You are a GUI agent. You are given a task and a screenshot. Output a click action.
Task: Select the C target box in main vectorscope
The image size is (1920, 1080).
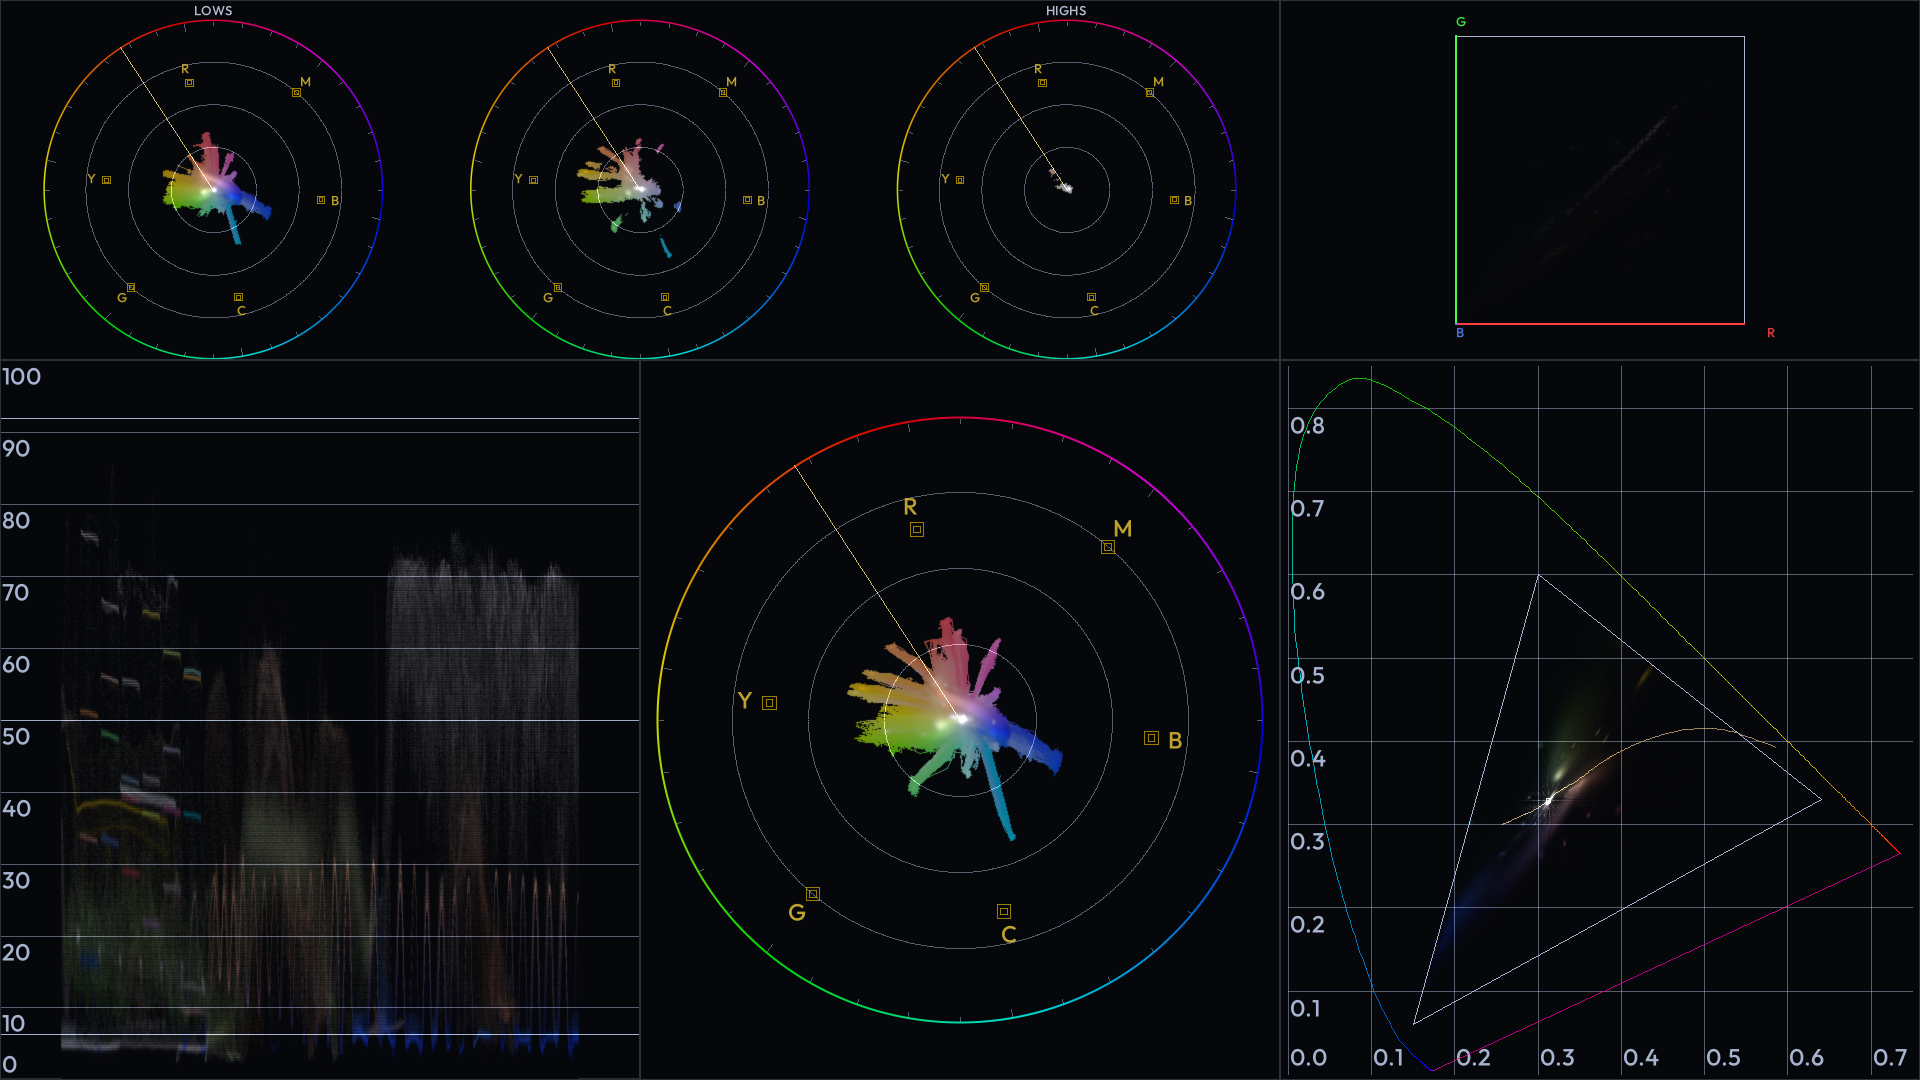coord(1004,911)
